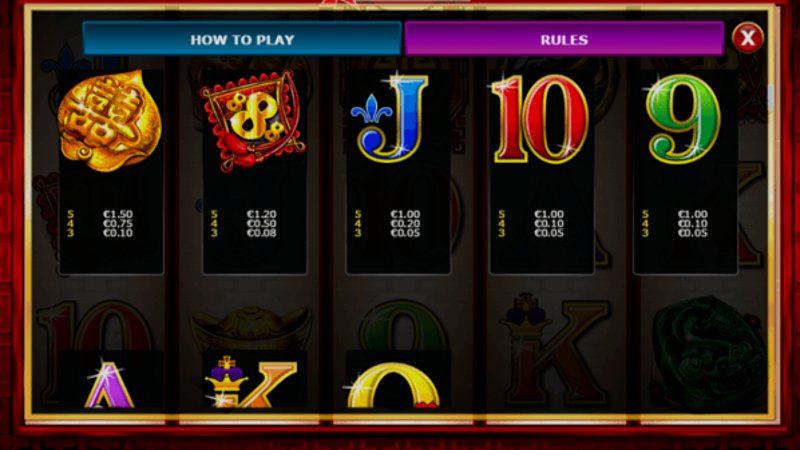Select the yellow Q card symbol
This screenshot has height=450, width=800.
[x=394, y=385]
